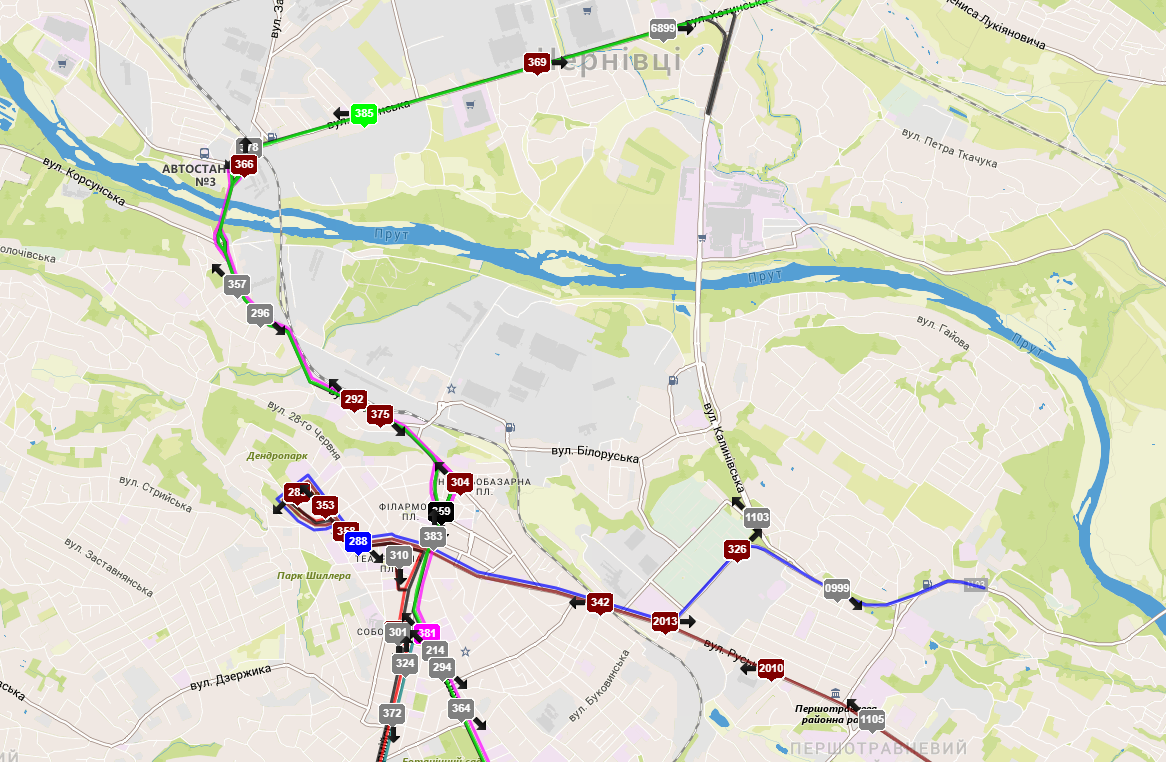The image size is (1166, 762).
Task: Open dark red vehicle marker 366
Action: [x=244, y=165]
